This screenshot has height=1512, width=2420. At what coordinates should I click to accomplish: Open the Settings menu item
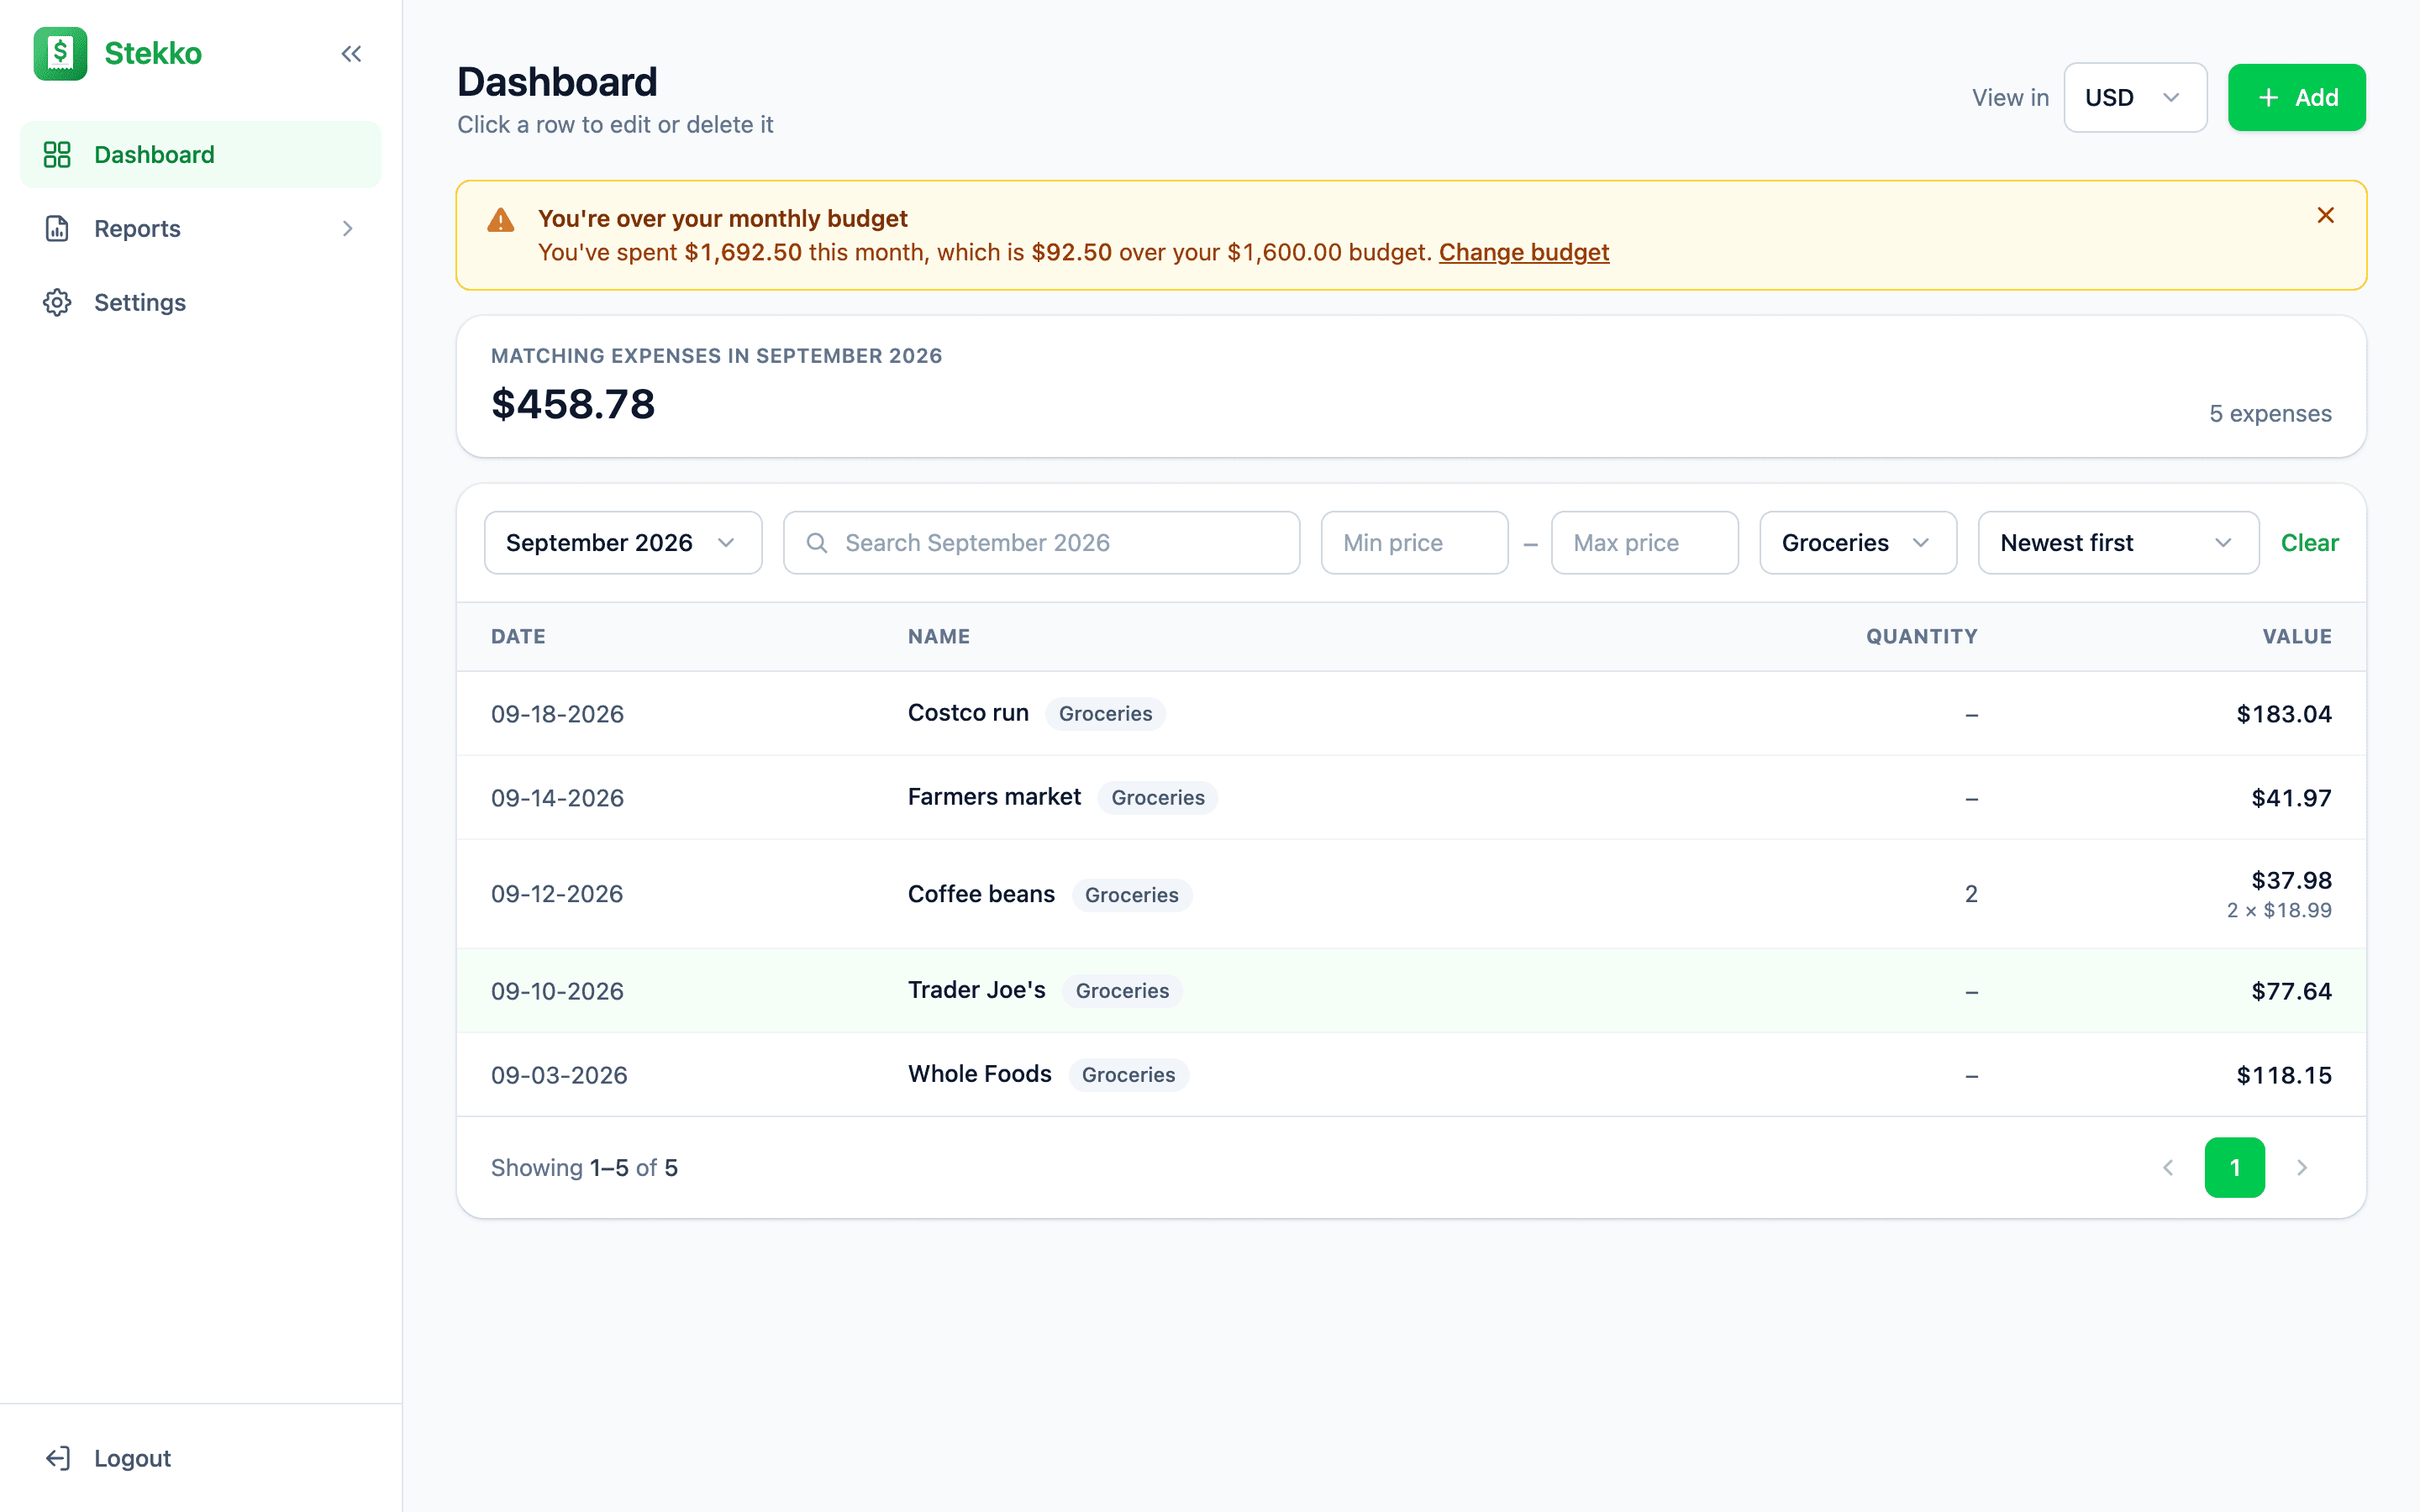[201, 303]
